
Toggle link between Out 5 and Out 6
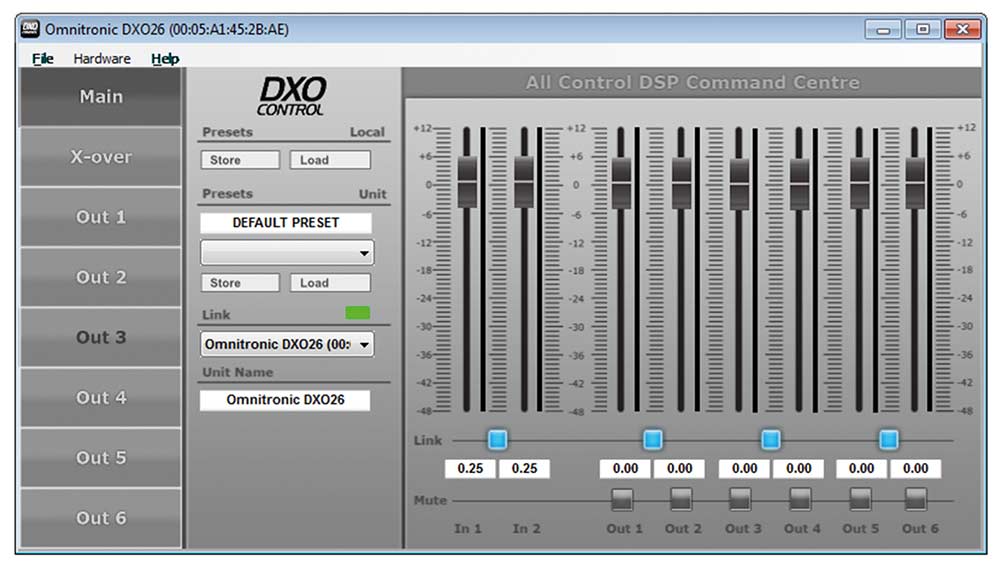pyautogui.click(x=888, y=440)
